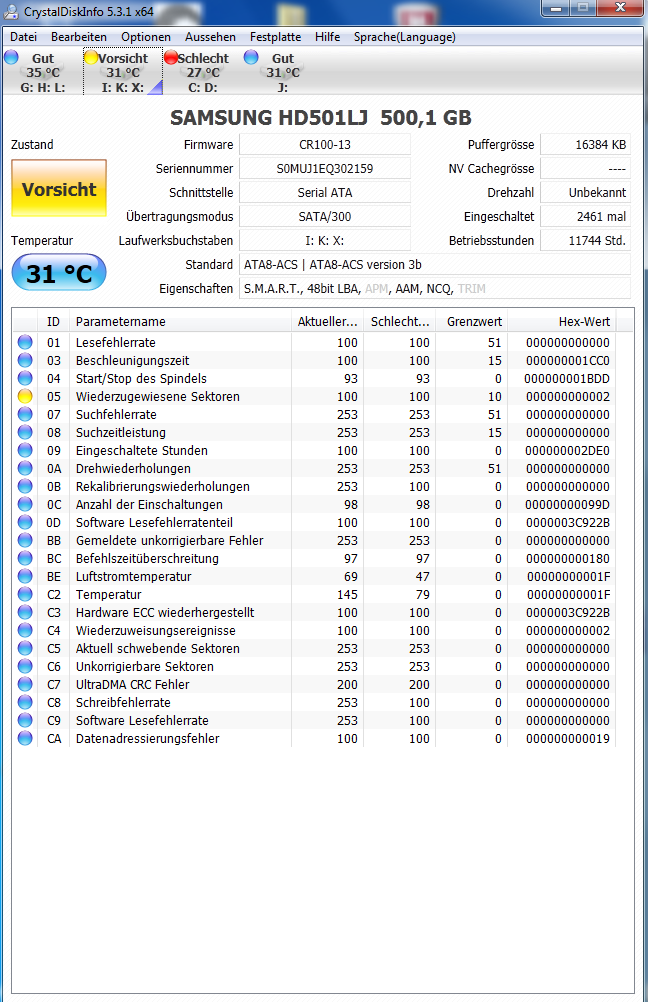
Task: Click status orb of Hardware ECC wiederhergestellt
Action: 25,612
